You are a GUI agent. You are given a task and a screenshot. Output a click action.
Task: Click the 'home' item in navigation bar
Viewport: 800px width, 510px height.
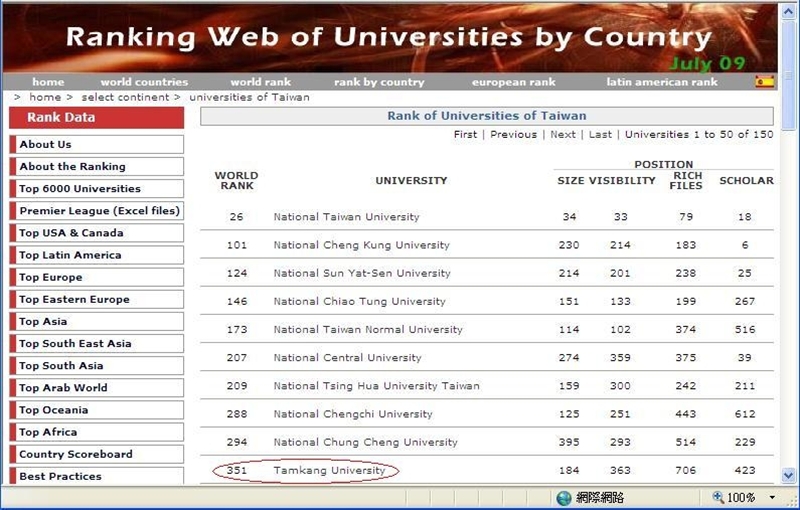[x=48, y=82]
